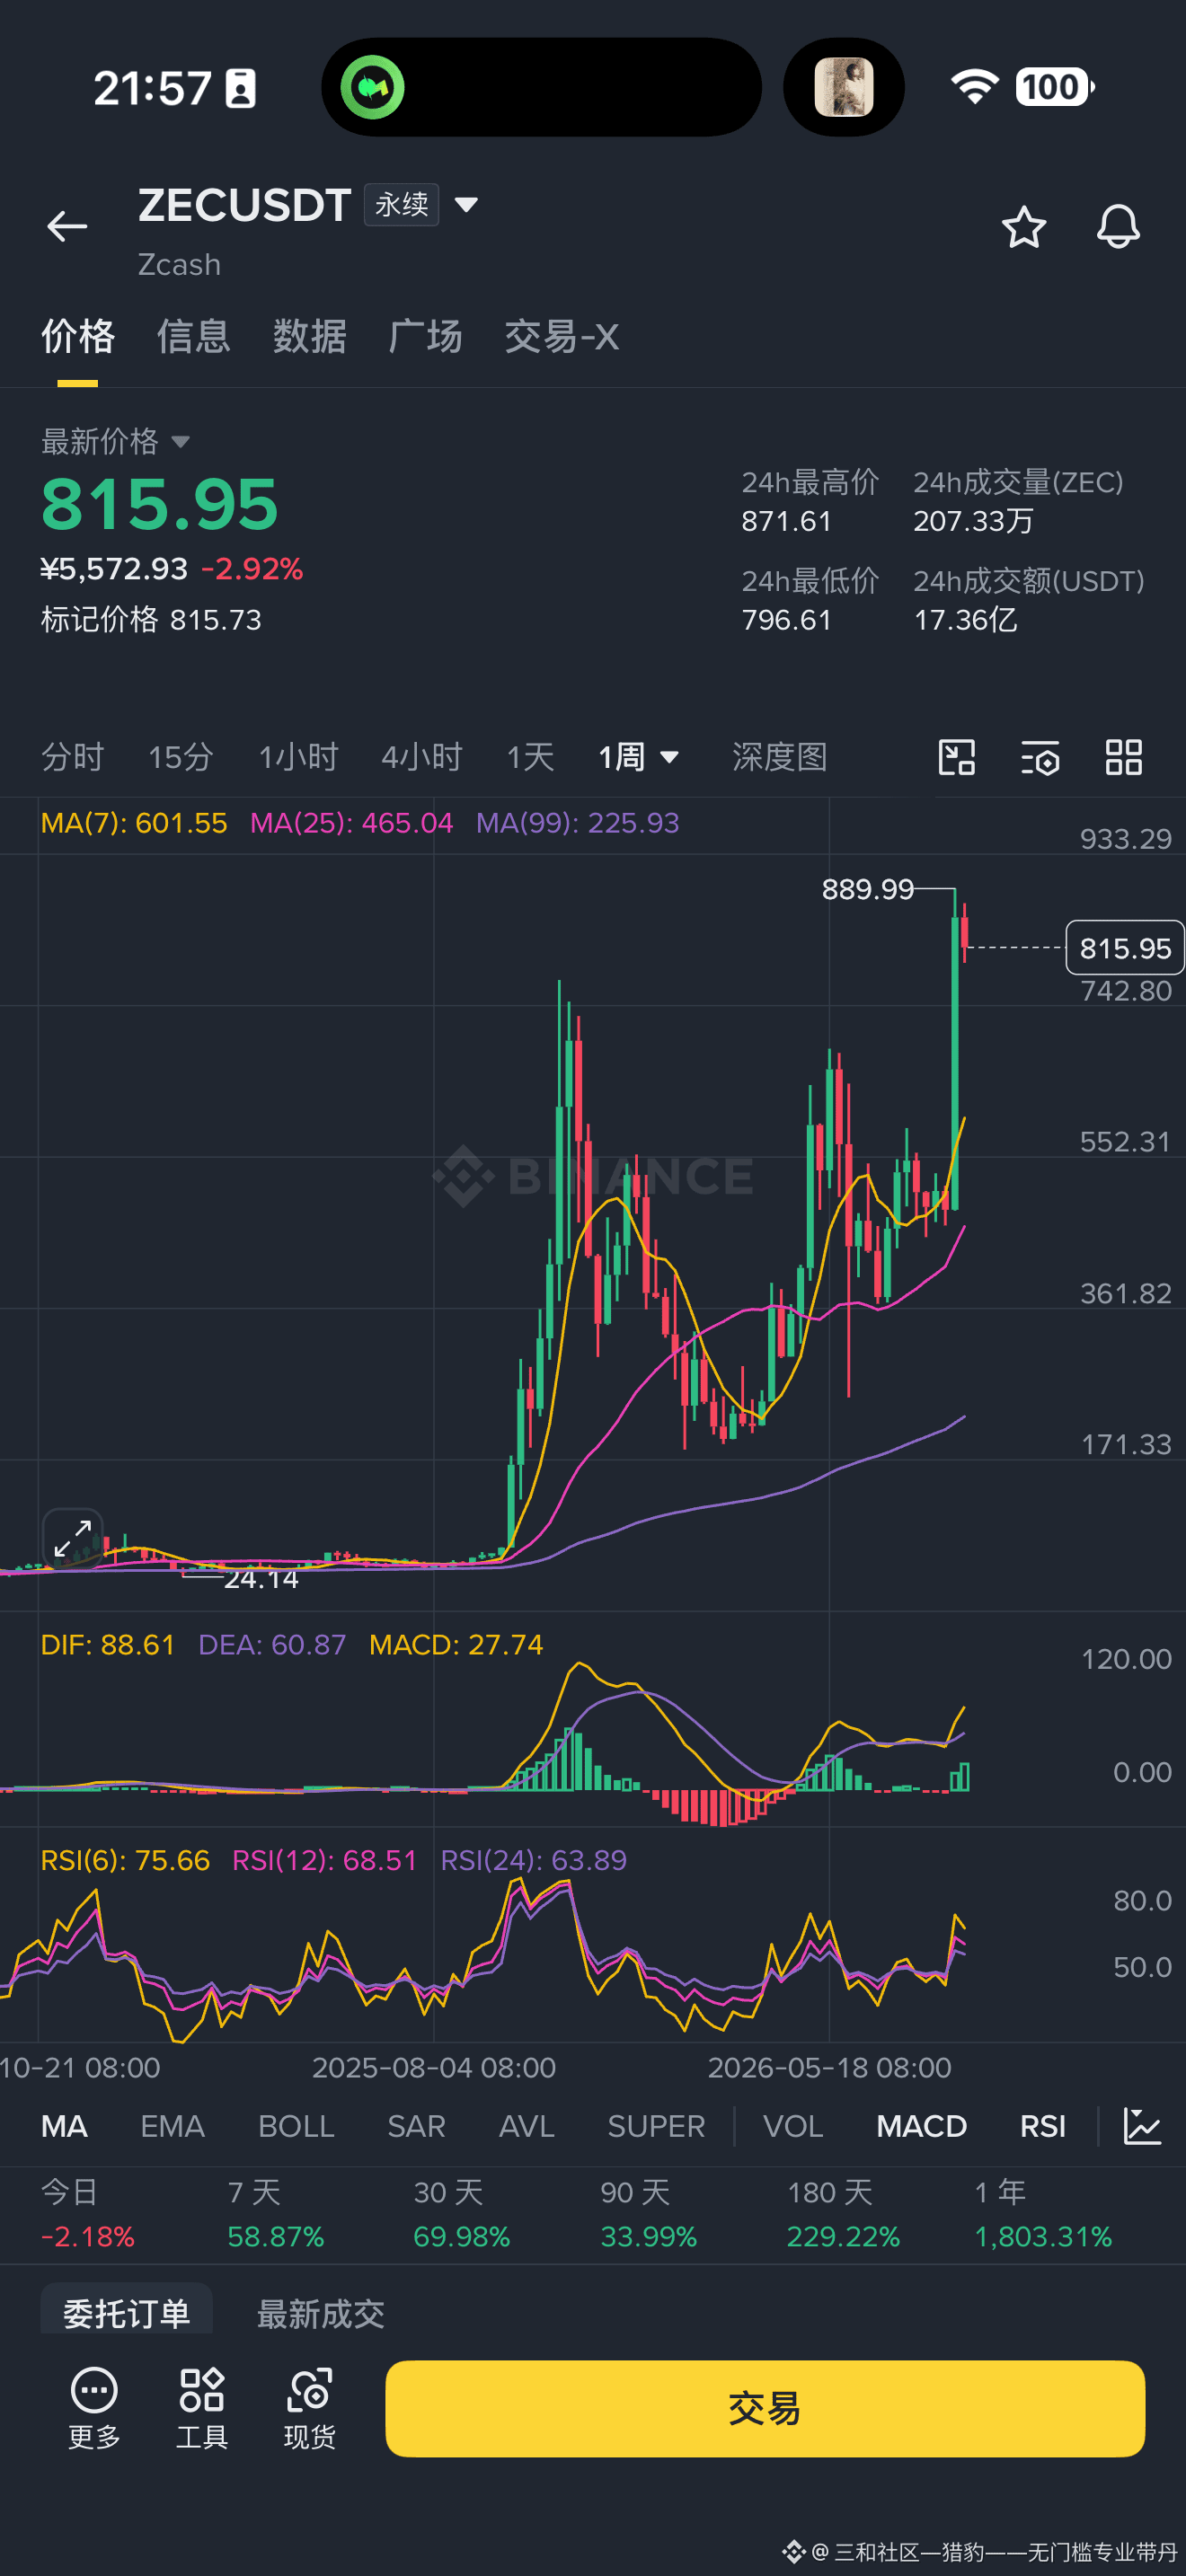Tap RSI(6): 75.66 readout
The image size is (1186, 2576).
(x=125, y=1860)
